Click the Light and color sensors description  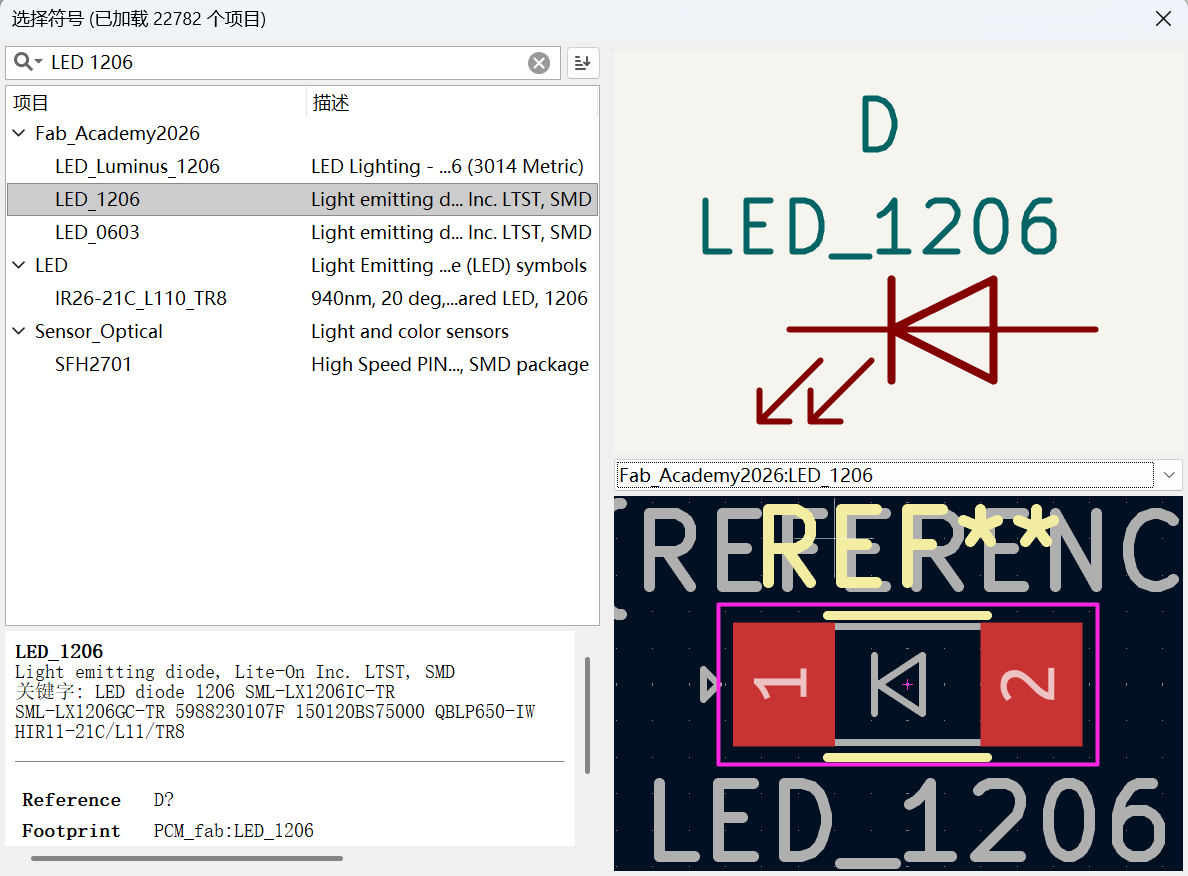tap(410, 331)
